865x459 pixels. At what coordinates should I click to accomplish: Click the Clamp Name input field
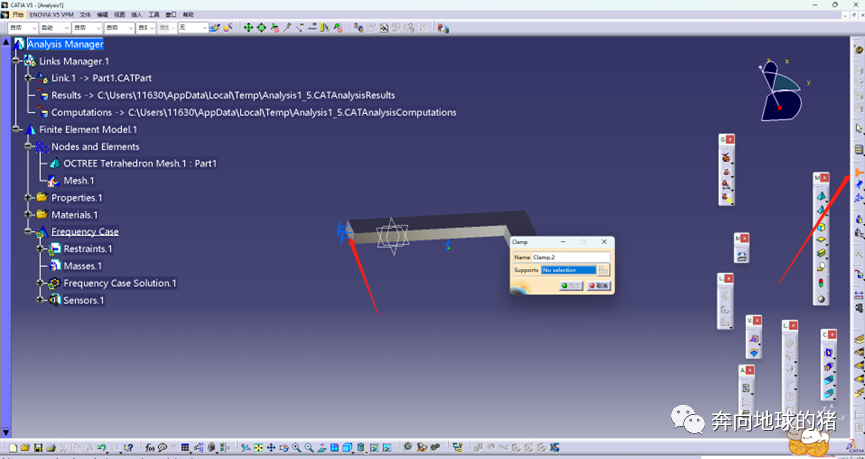(570, 257)
